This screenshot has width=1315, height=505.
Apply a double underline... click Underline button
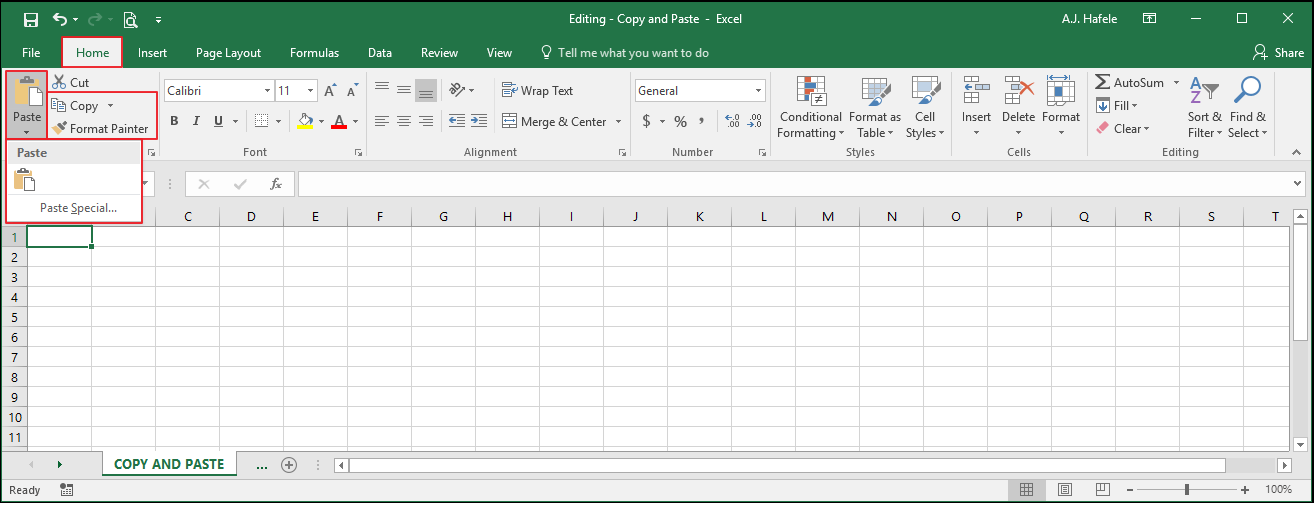click(218, 122)
